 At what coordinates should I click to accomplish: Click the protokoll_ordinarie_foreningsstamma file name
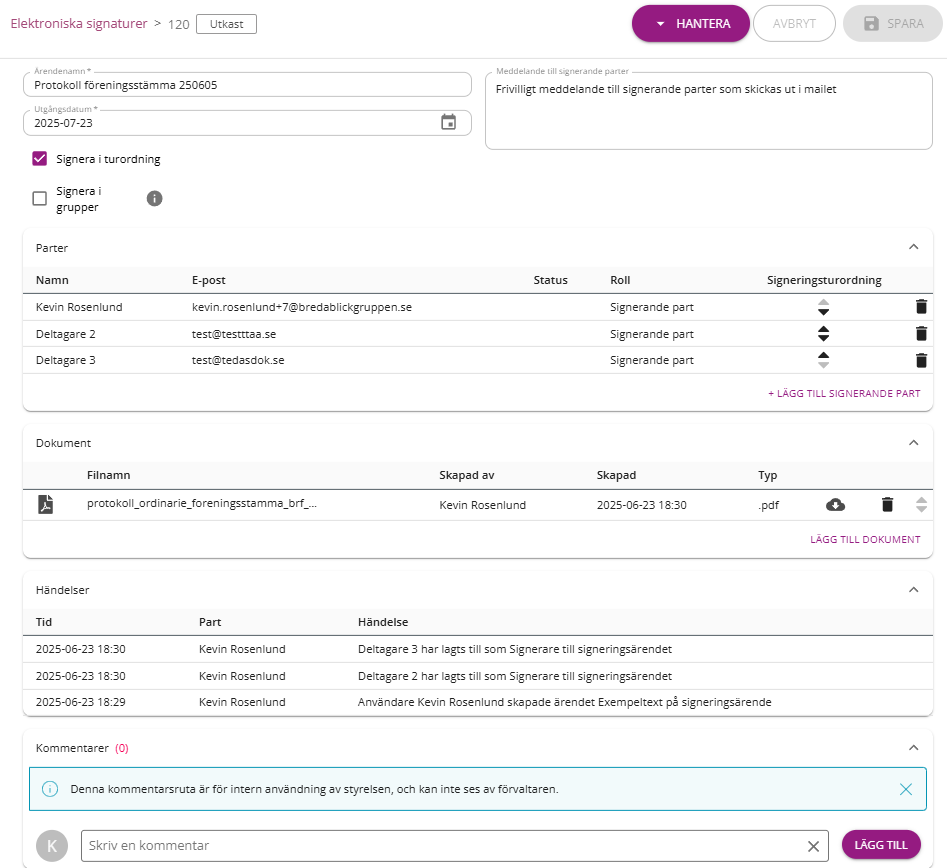click(x=202, y=504)
